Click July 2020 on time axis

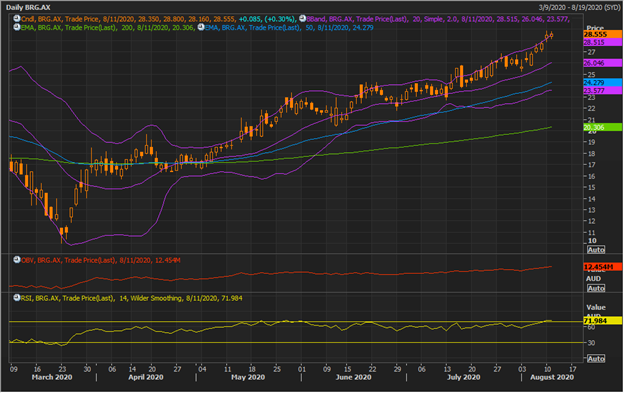coord(464,377)
